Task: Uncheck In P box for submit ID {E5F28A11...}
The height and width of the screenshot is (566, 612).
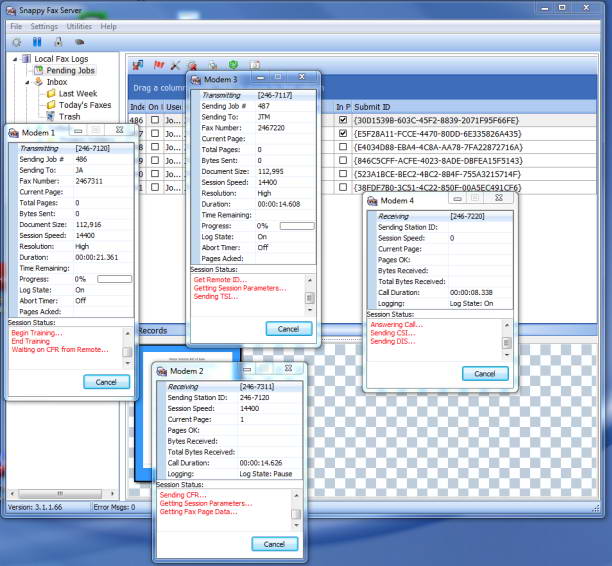Action: pos(343,133)
